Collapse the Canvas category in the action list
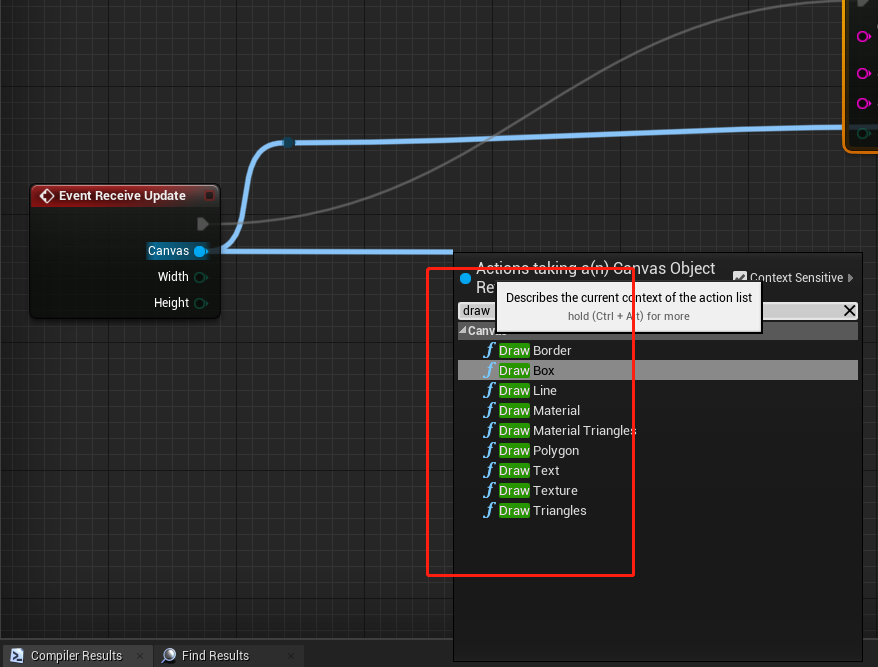Image resolution: width=878 pixels, height=667 pixels. coord(462,330)
